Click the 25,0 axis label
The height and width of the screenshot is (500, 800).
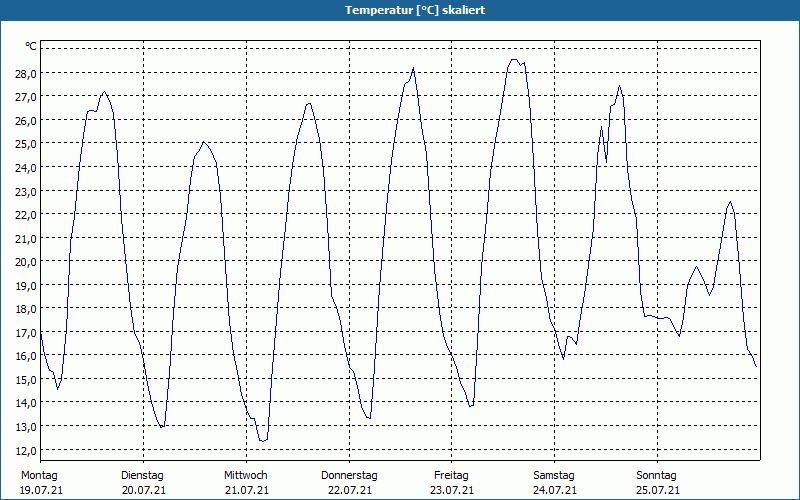(x=26, y=144)
